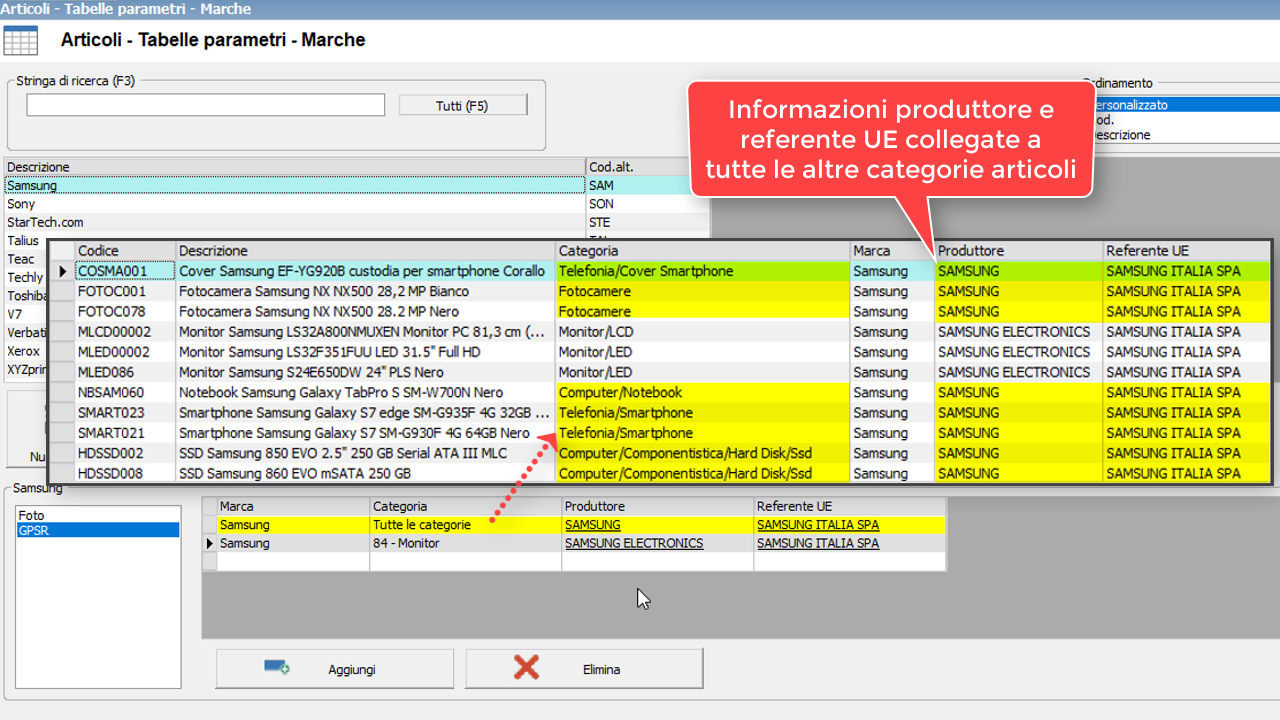Select GPSR in the Samsung list
1280x720 pixels.
click(98, 530)
